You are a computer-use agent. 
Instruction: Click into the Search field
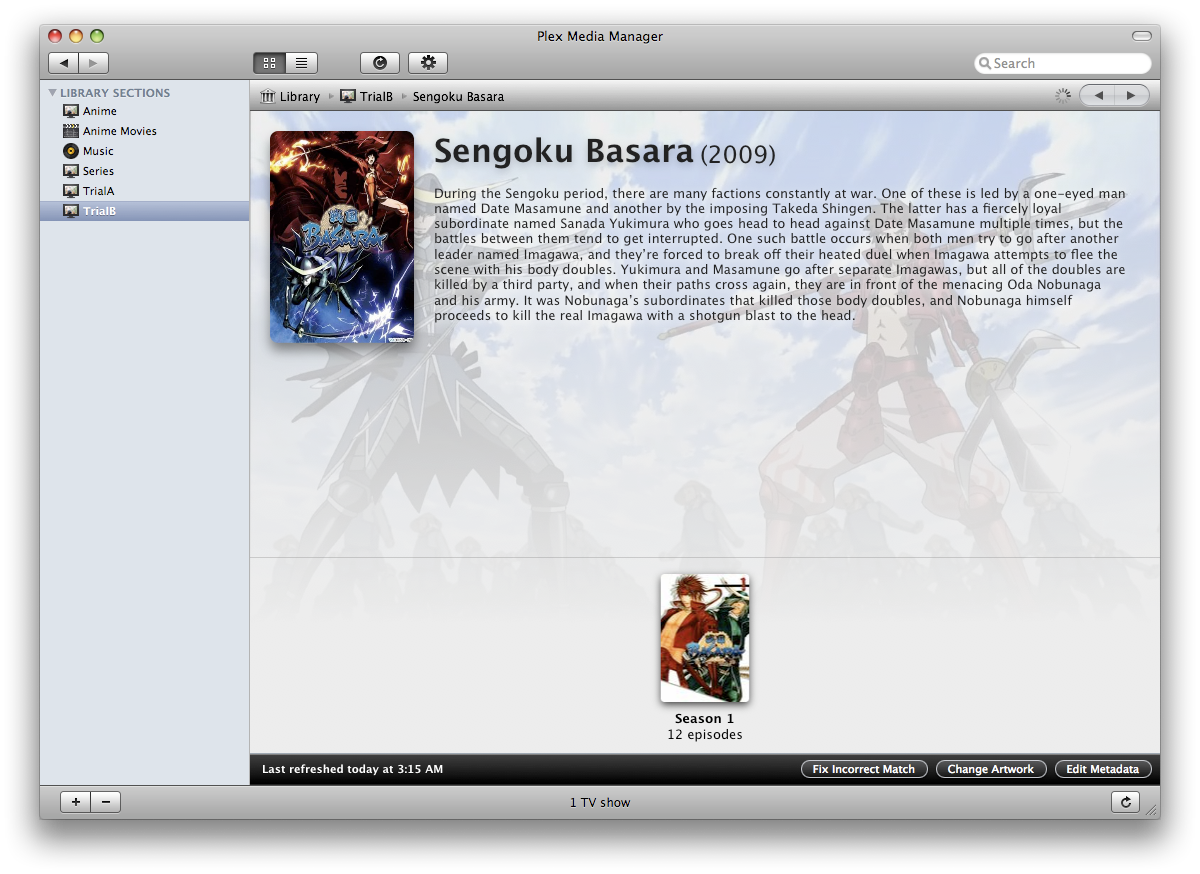coord(1063,63)
